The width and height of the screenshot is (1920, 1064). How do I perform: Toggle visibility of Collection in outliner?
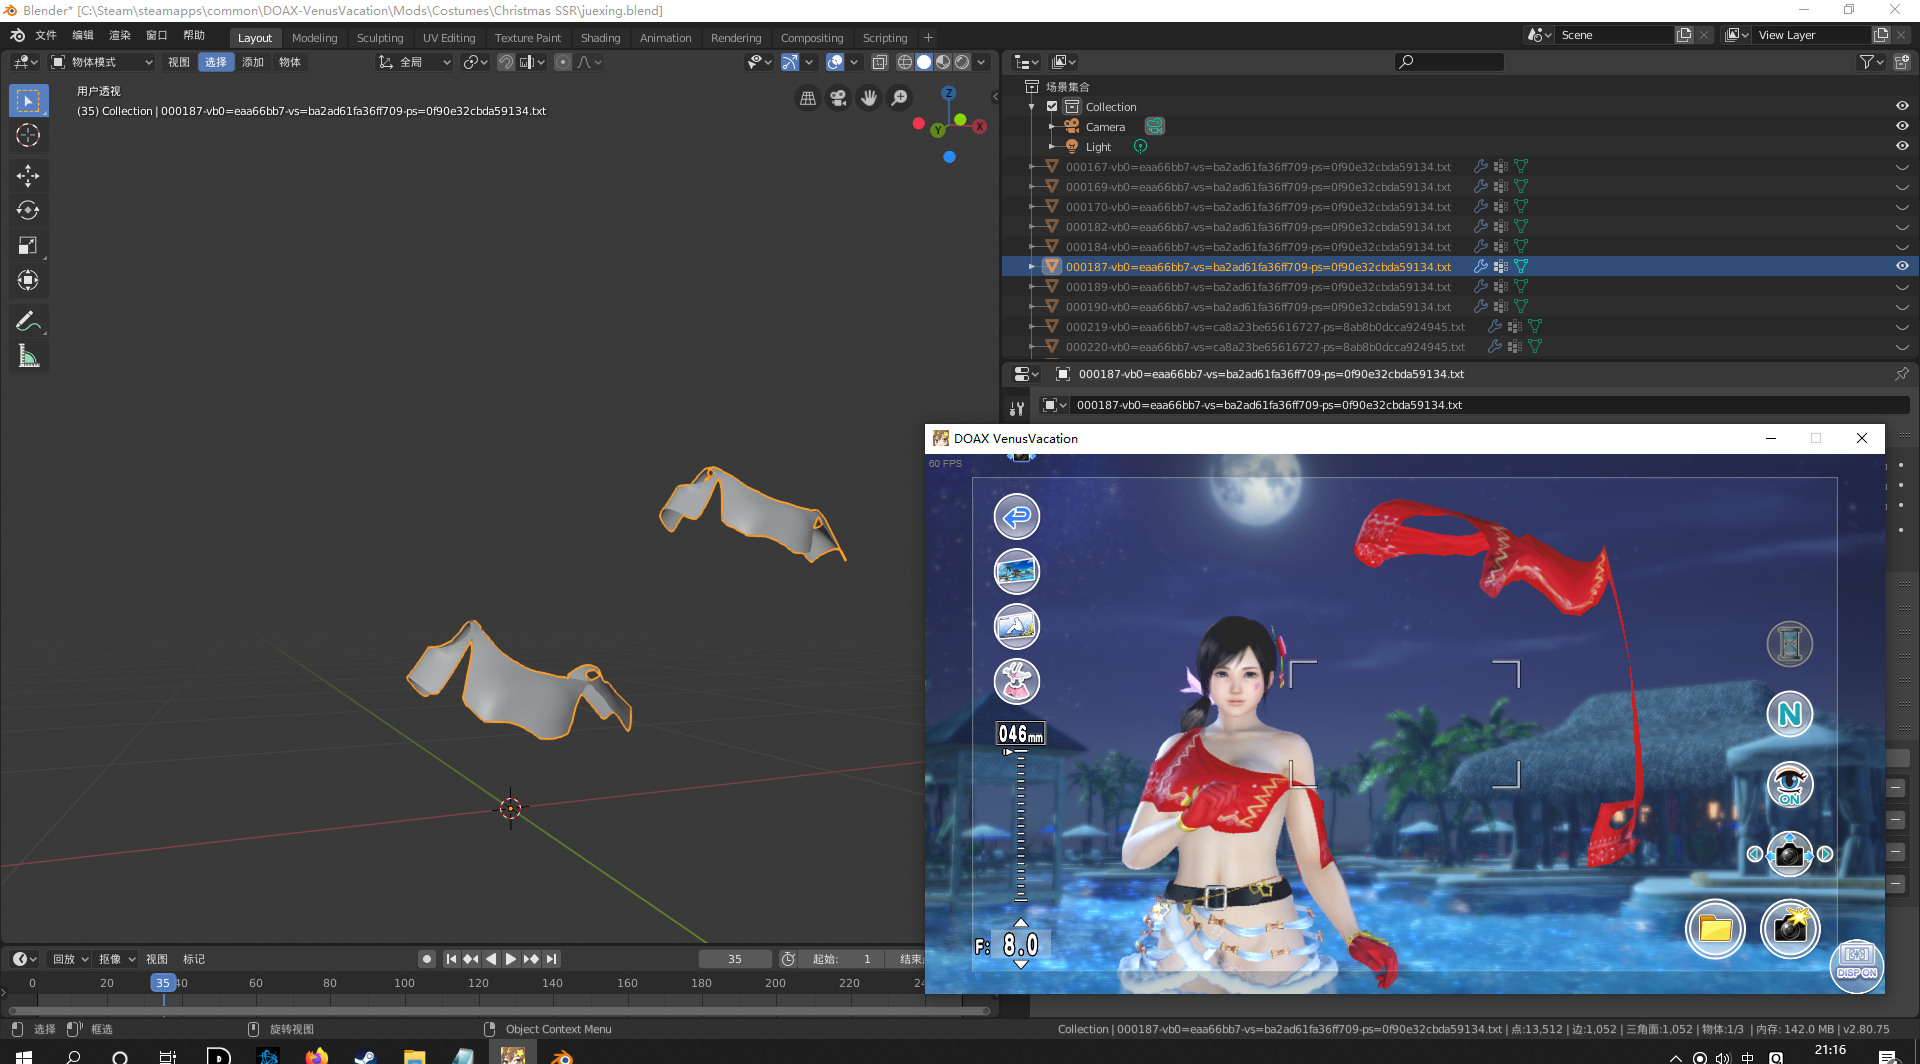coord(1902,106)
